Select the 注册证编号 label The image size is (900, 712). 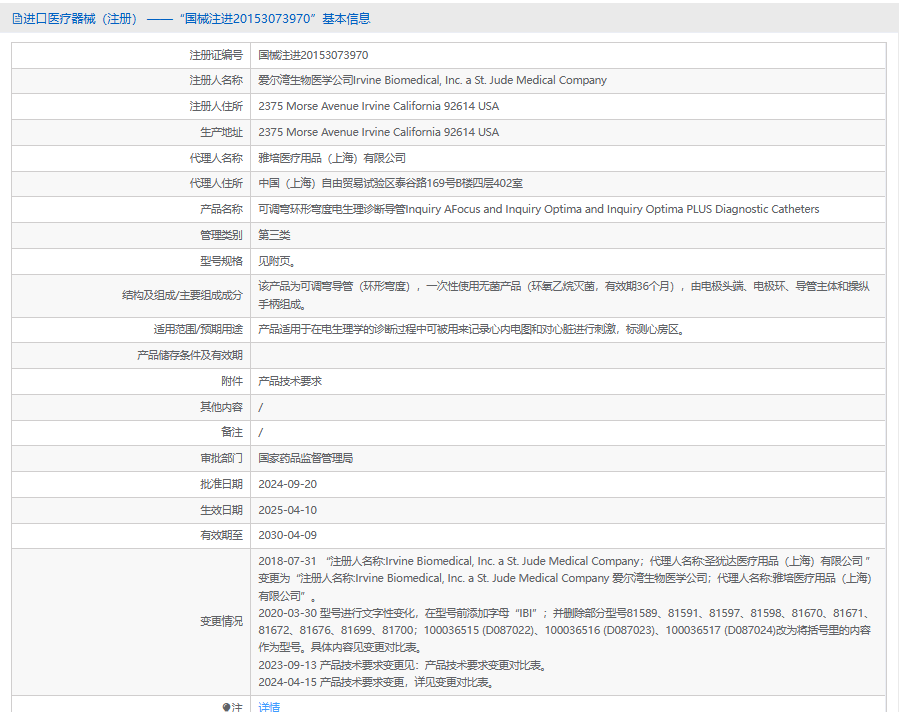pos(216,55)
